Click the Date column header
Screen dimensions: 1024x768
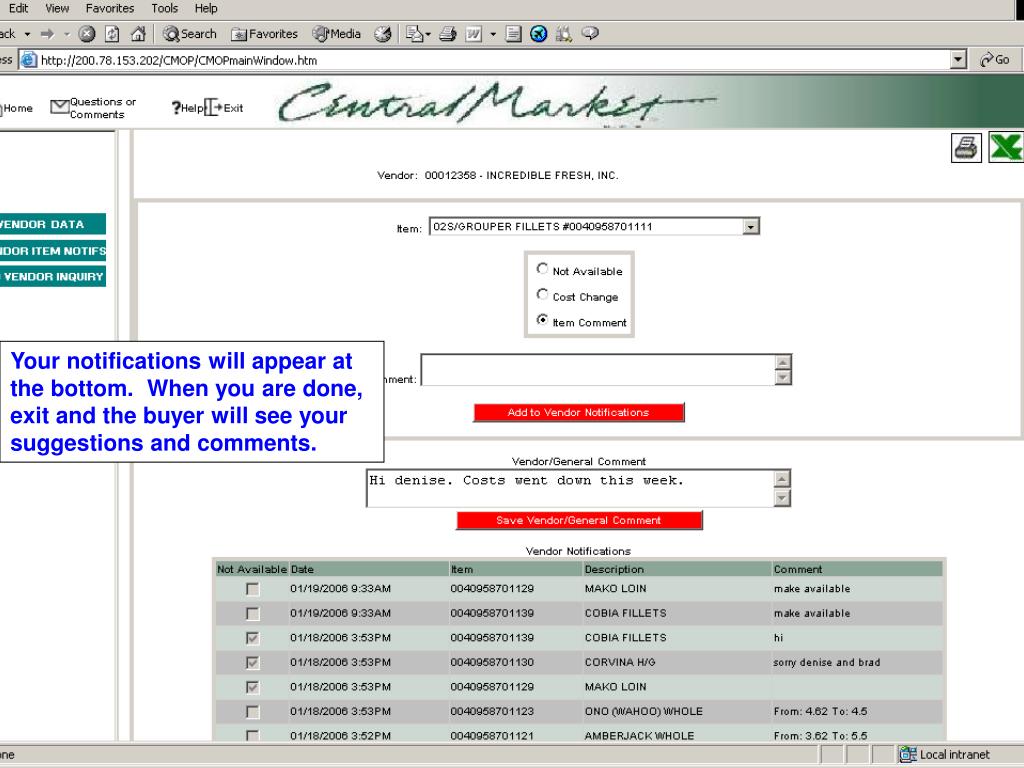302,569
